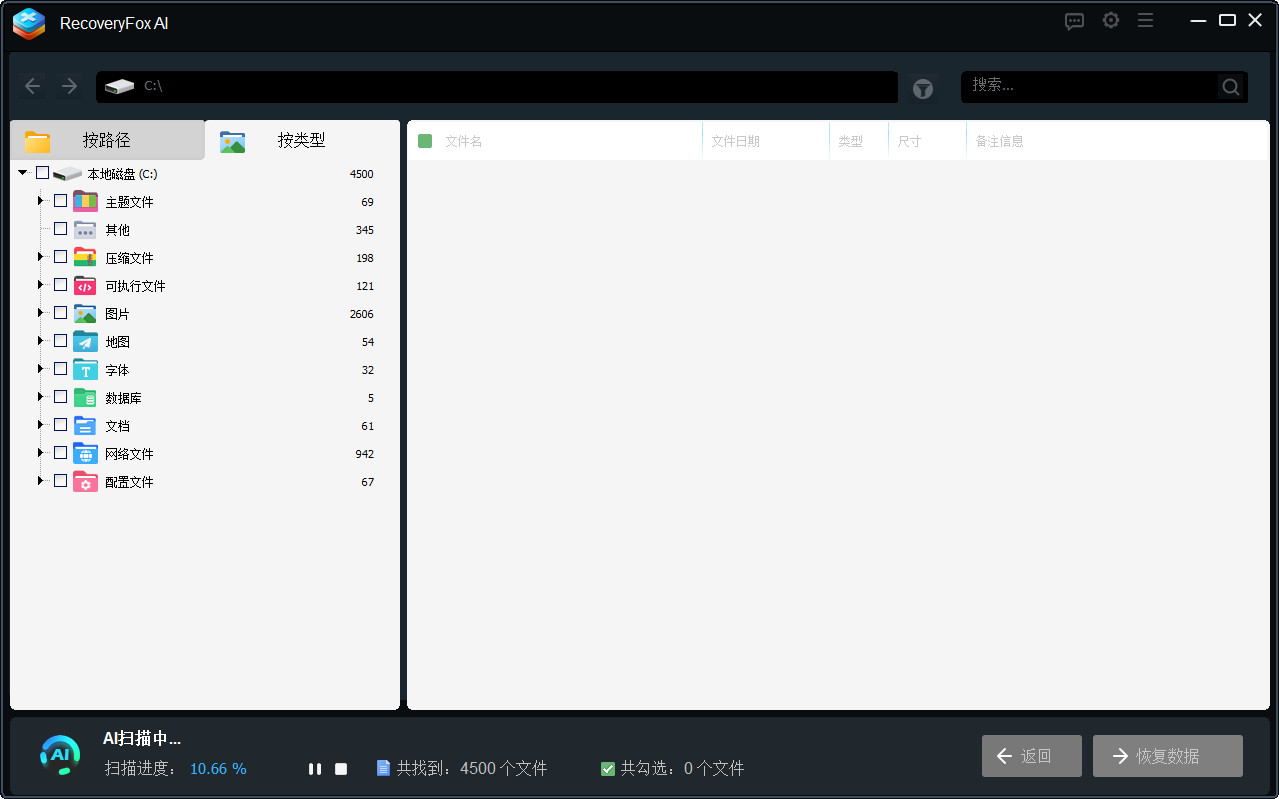1279x799 pixels.
Task: Click the back navigation arrow
Action: 32,86
